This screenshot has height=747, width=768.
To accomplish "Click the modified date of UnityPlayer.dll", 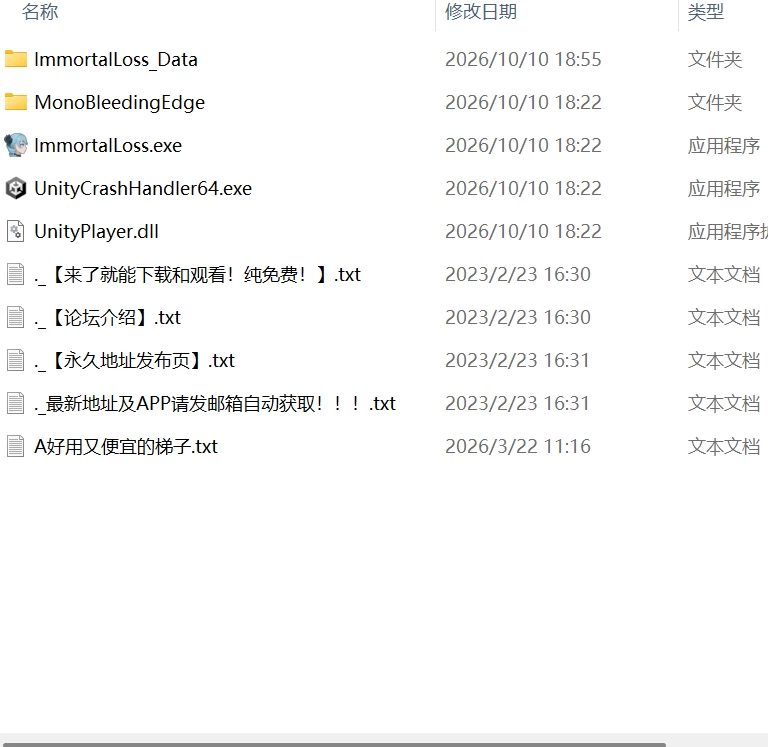I will (x=523, y=232).
